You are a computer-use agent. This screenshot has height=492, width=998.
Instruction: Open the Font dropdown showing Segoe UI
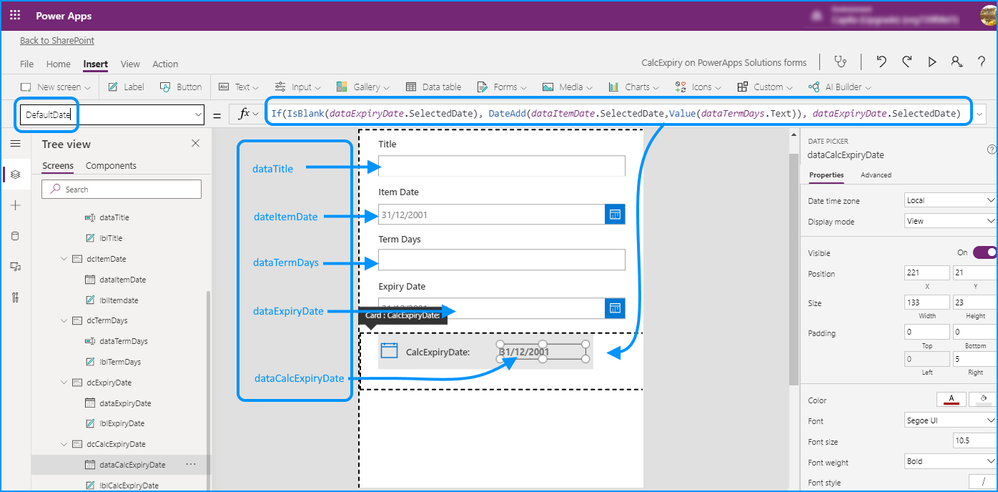click(950, 421)
